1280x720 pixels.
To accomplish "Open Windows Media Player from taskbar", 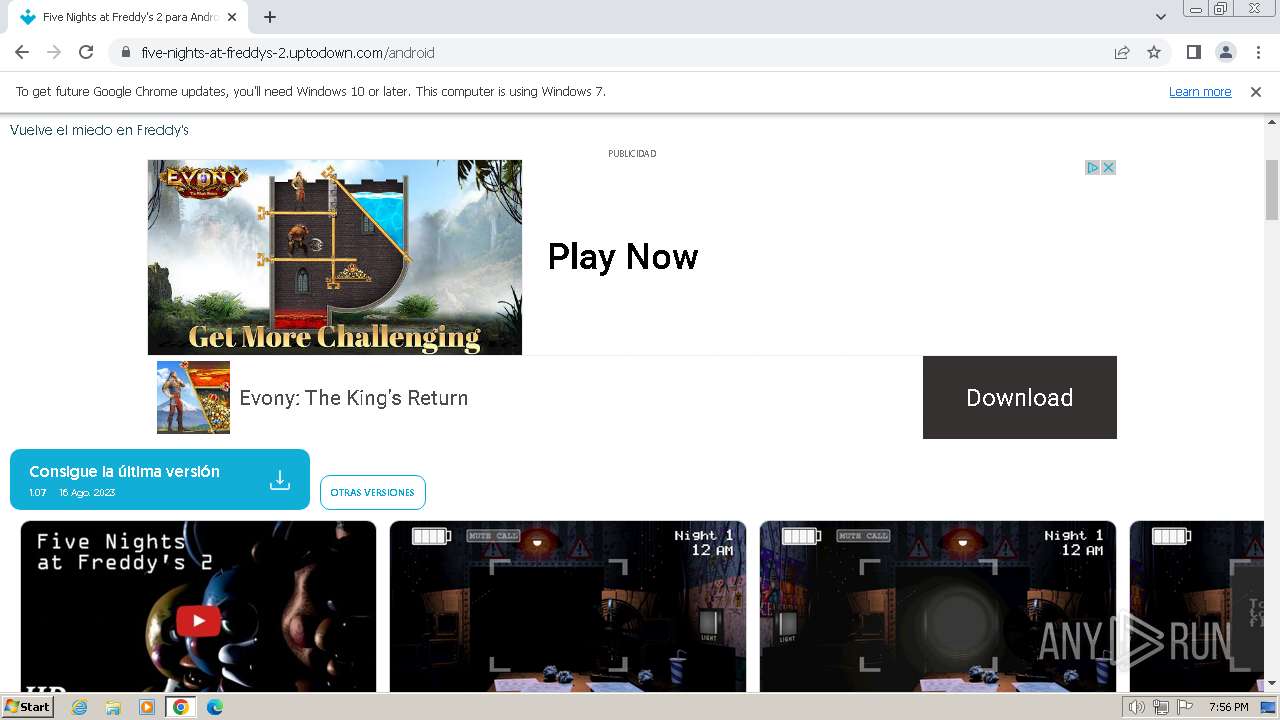I will (x=147, y=707).
